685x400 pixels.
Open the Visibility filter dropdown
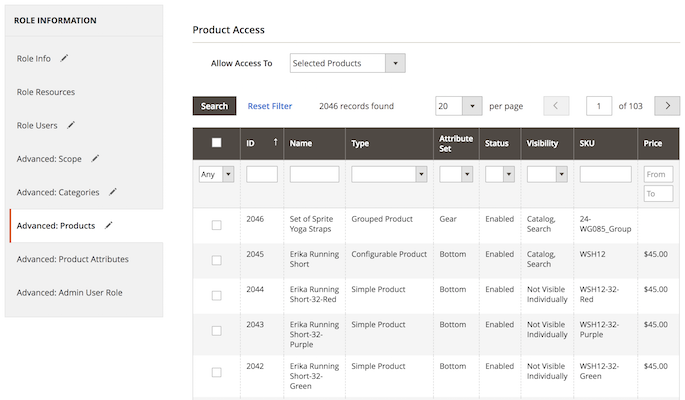click(548, 174)
